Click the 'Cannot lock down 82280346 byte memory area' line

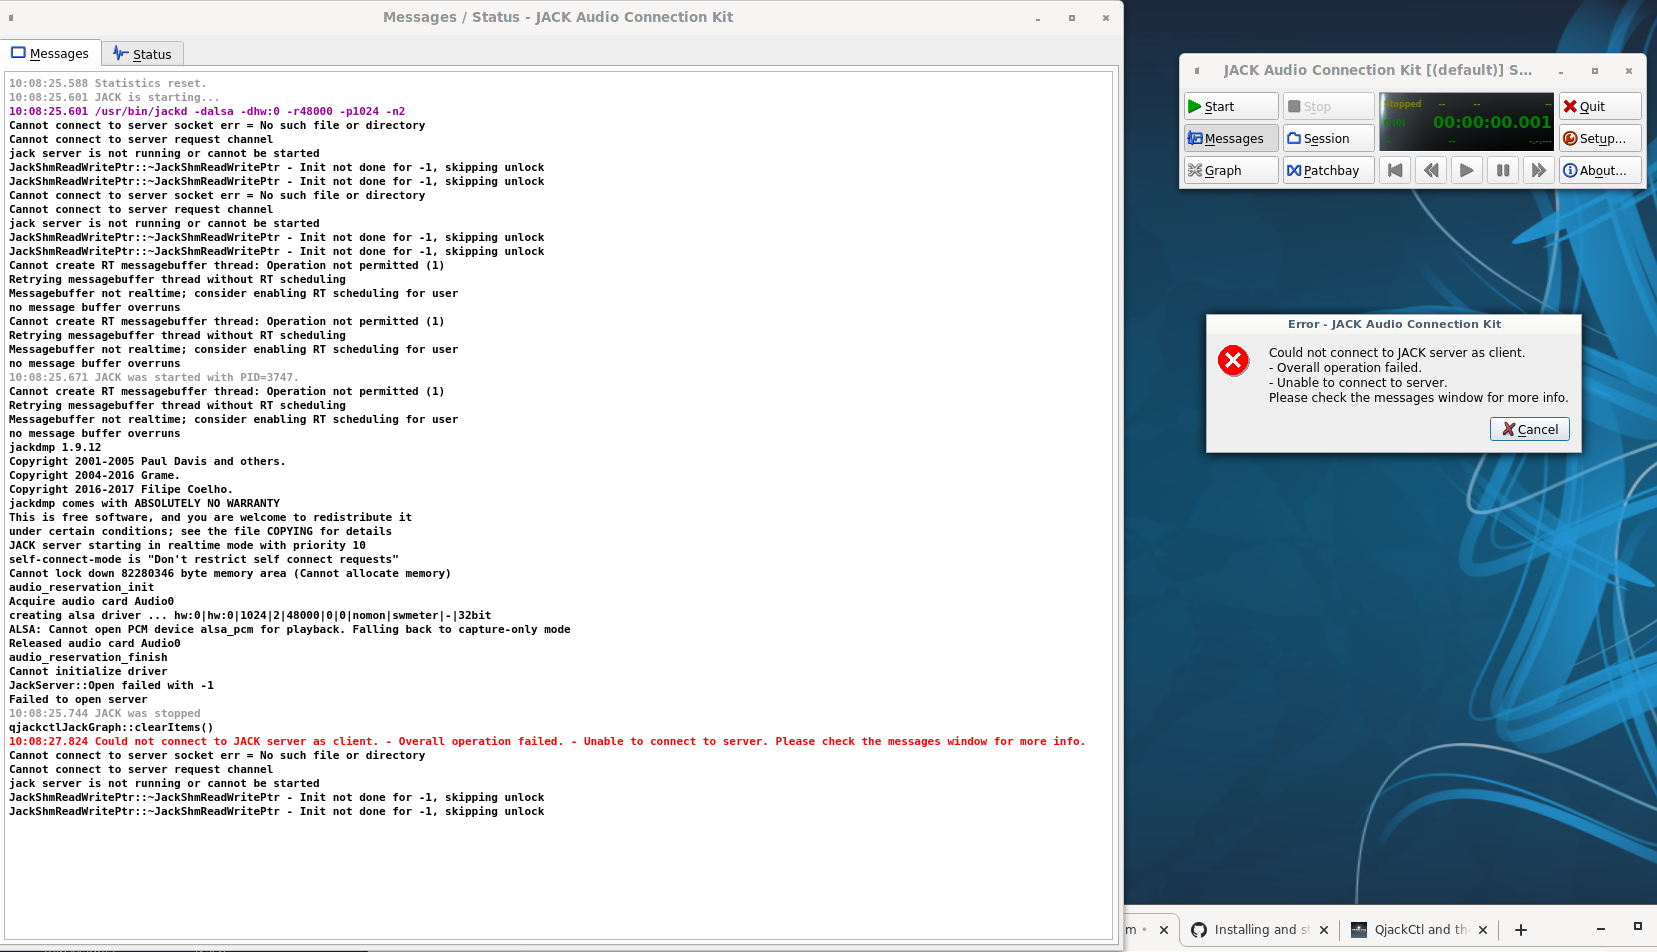(x=230, y=573)
